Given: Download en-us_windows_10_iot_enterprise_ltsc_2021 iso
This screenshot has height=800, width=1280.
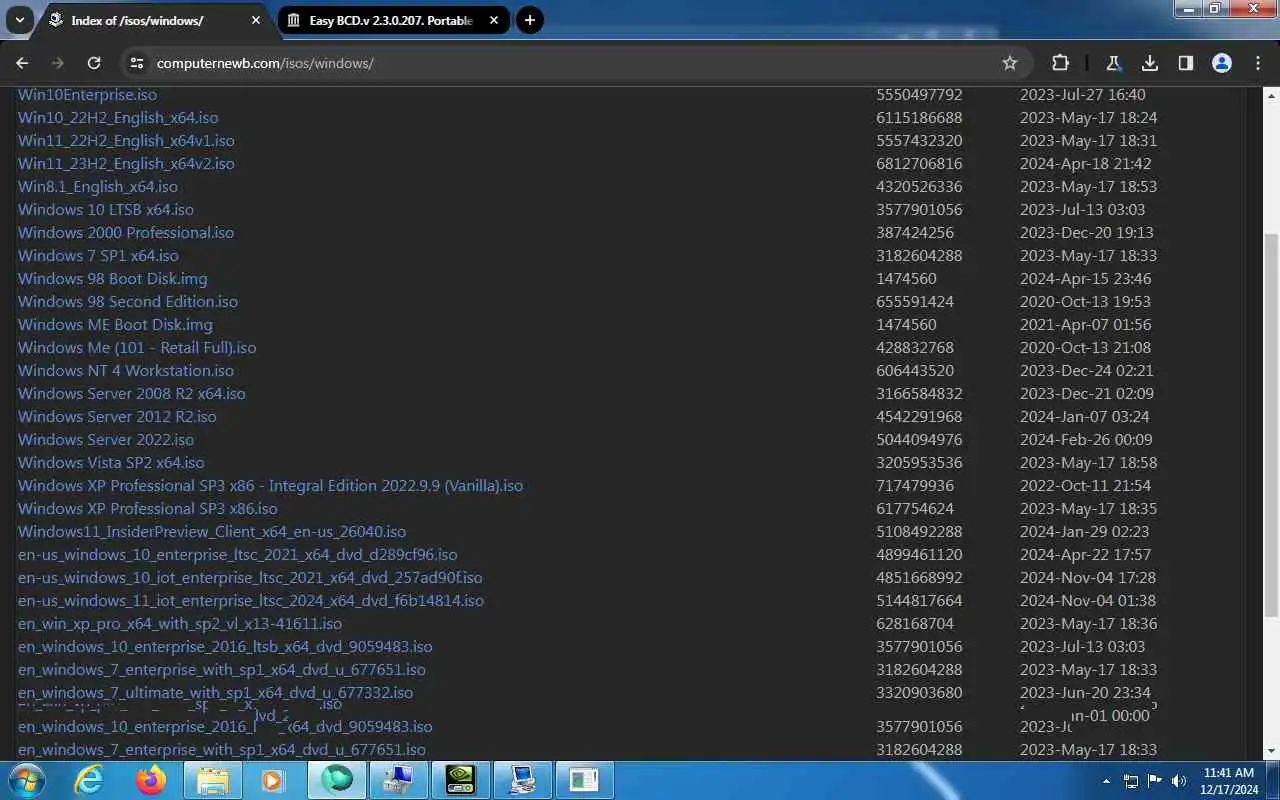Looking at the screenshot, I should [x=250, y=578].
